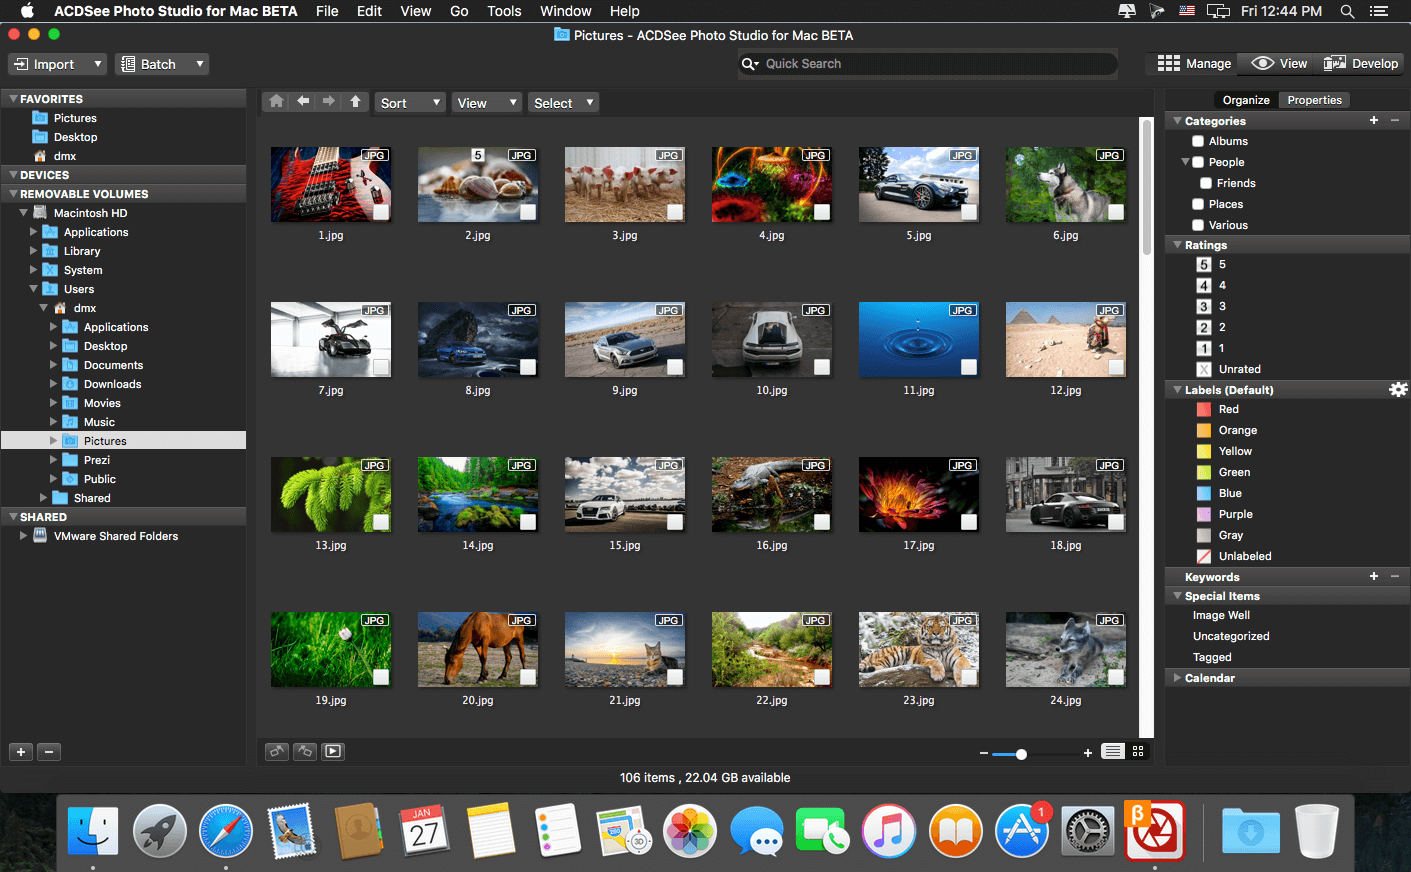The height and width of the screenshot is (872, 1411).
Task: Open the Labels settings gear
Action: 1397,389
